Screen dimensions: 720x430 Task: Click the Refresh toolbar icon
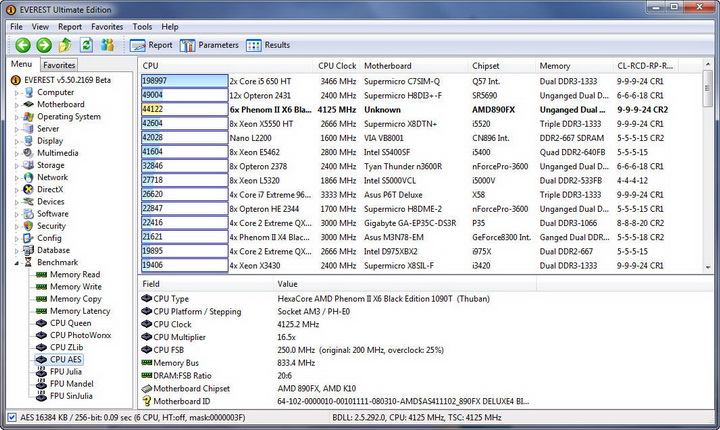tap(86, 45)
